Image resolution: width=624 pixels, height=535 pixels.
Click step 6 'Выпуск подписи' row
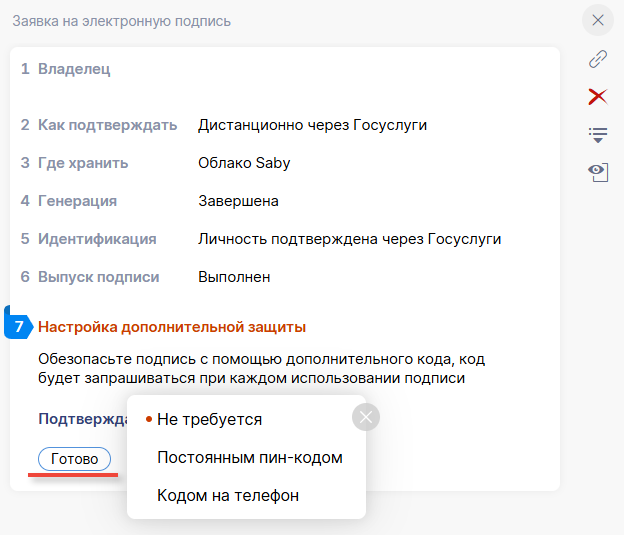(98, 277)
